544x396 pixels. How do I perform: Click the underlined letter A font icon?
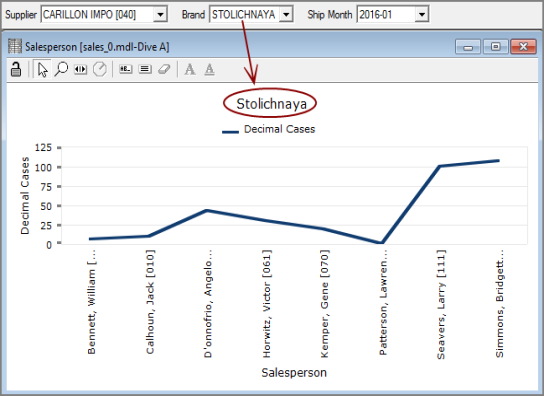[209, 69]
